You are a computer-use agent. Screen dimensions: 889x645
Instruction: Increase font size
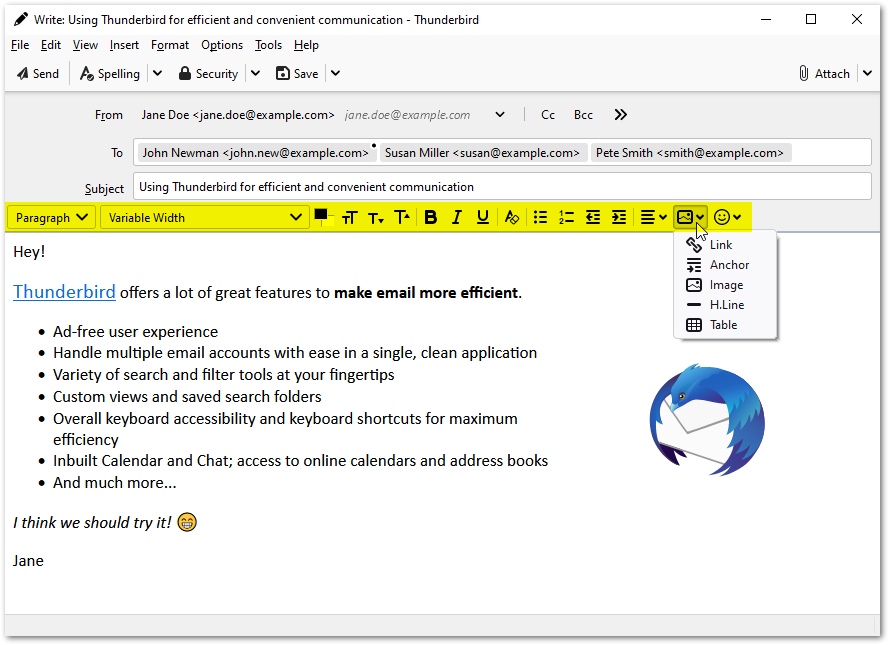402,218
